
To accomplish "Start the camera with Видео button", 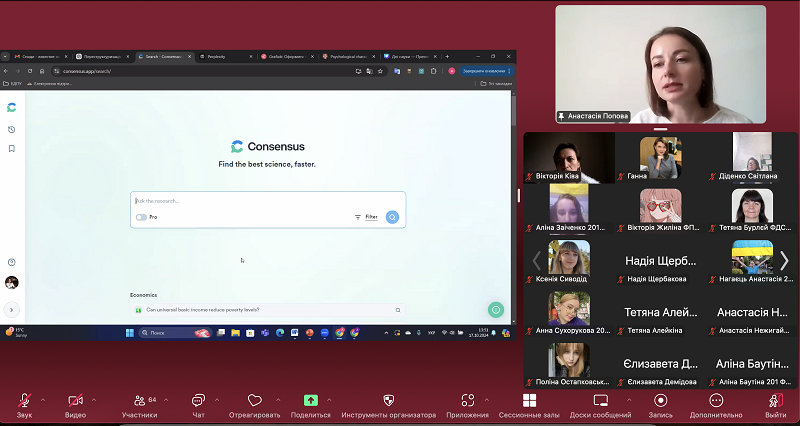I will (x=75, y=406).
